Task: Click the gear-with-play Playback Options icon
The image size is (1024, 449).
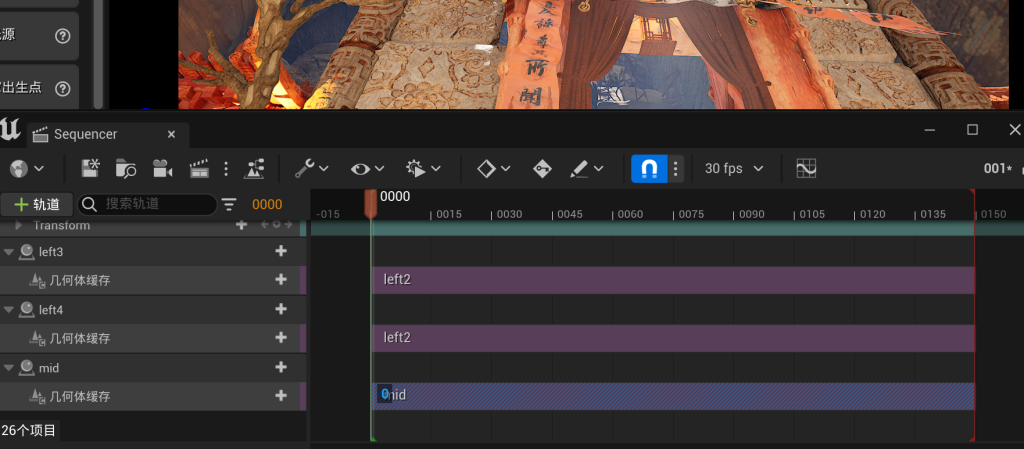Action: pyautogui.click(x=415, y=168)
